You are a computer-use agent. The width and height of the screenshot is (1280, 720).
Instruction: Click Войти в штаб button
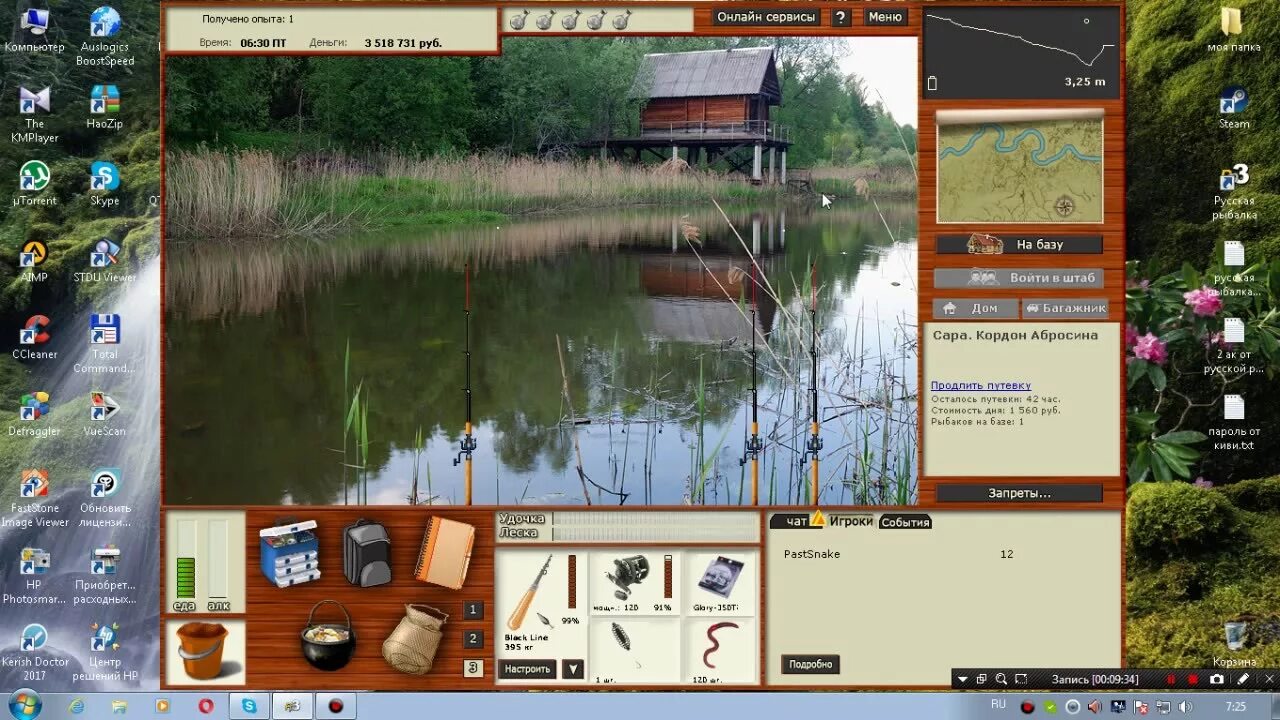(x=1019, y=278)
